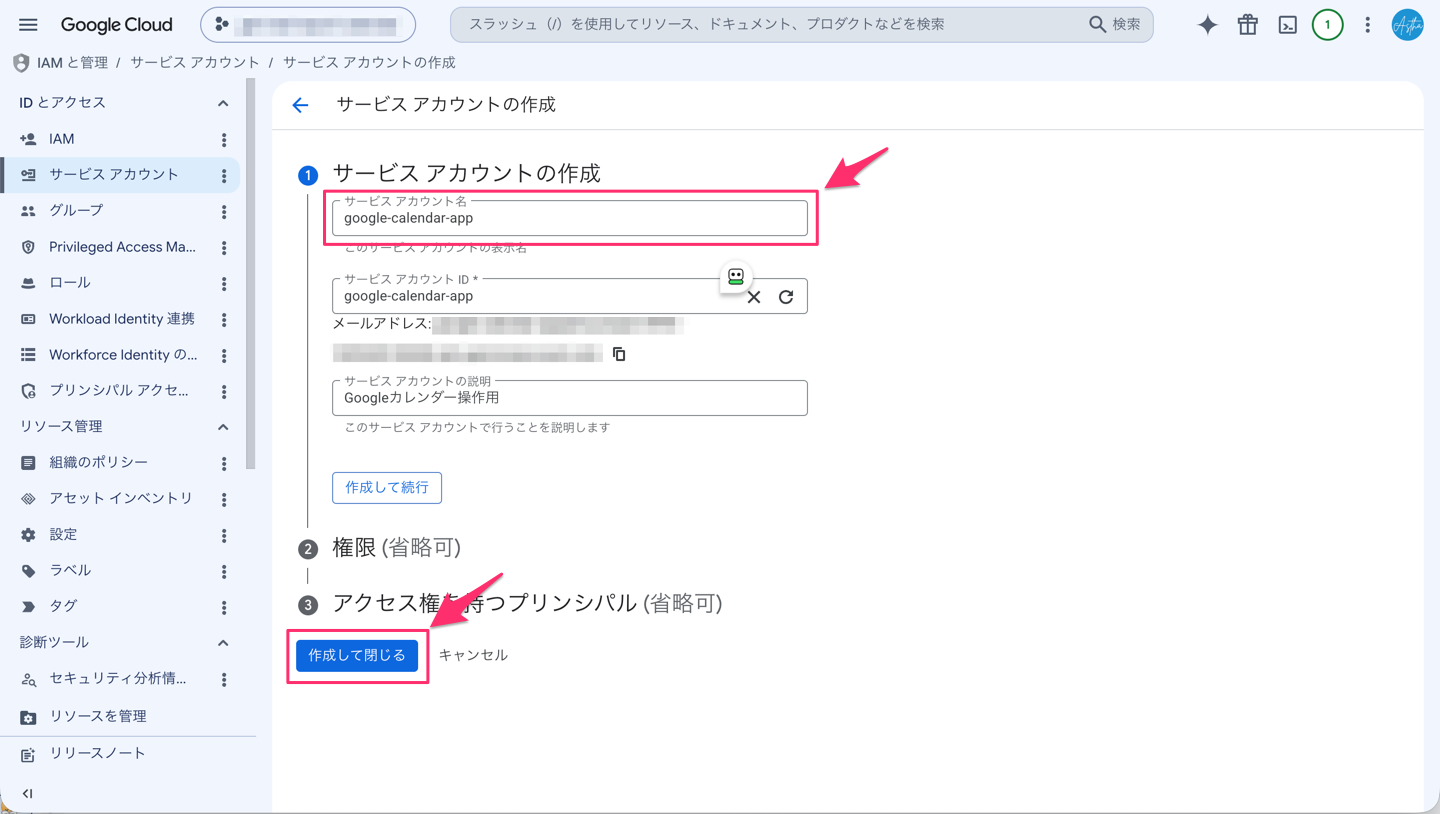Open the top bar three-dot settings menu
The height and width of the screenshot is (814, 1440).
1367,25
